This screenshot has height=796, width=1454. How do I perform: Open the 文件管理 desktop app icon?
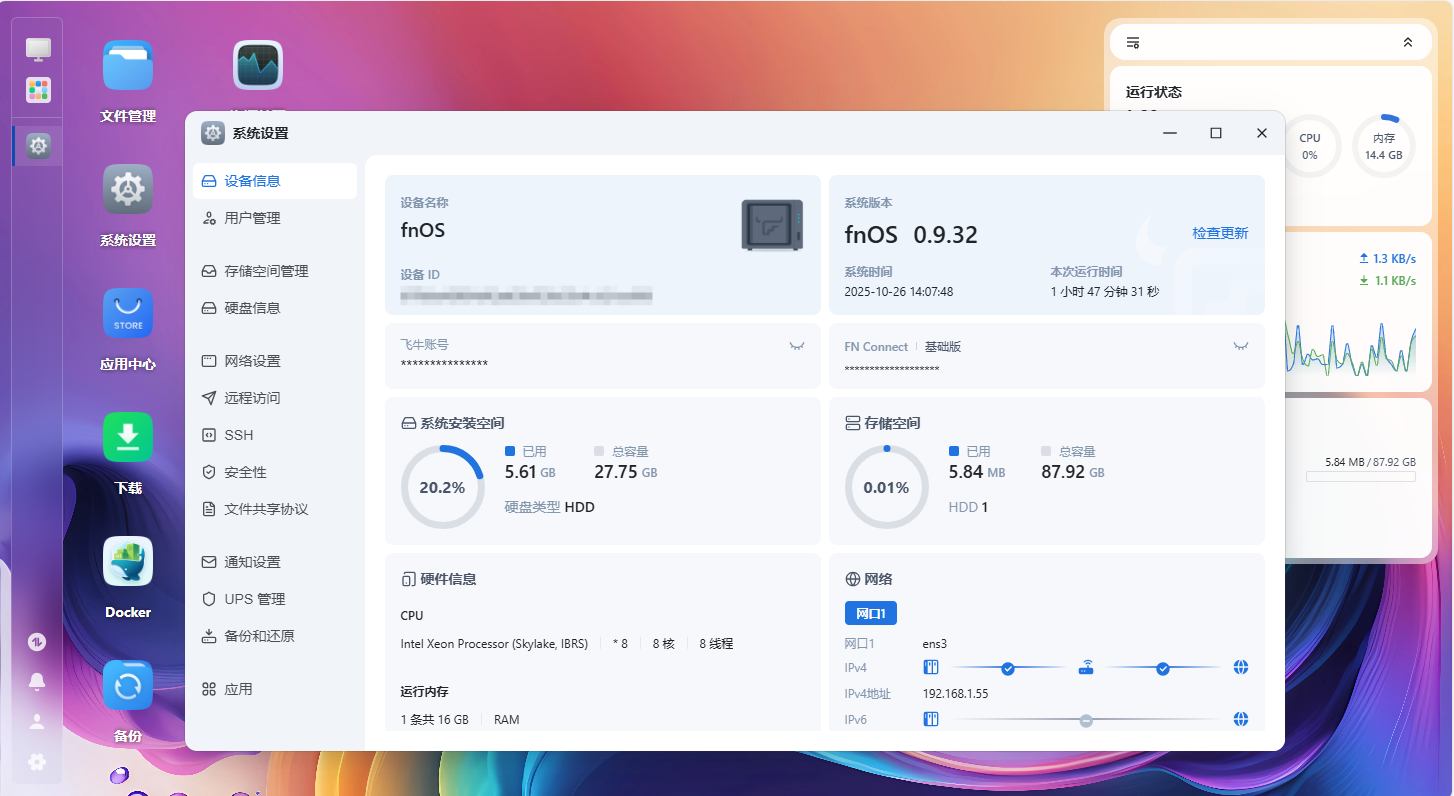pos(128,66)
